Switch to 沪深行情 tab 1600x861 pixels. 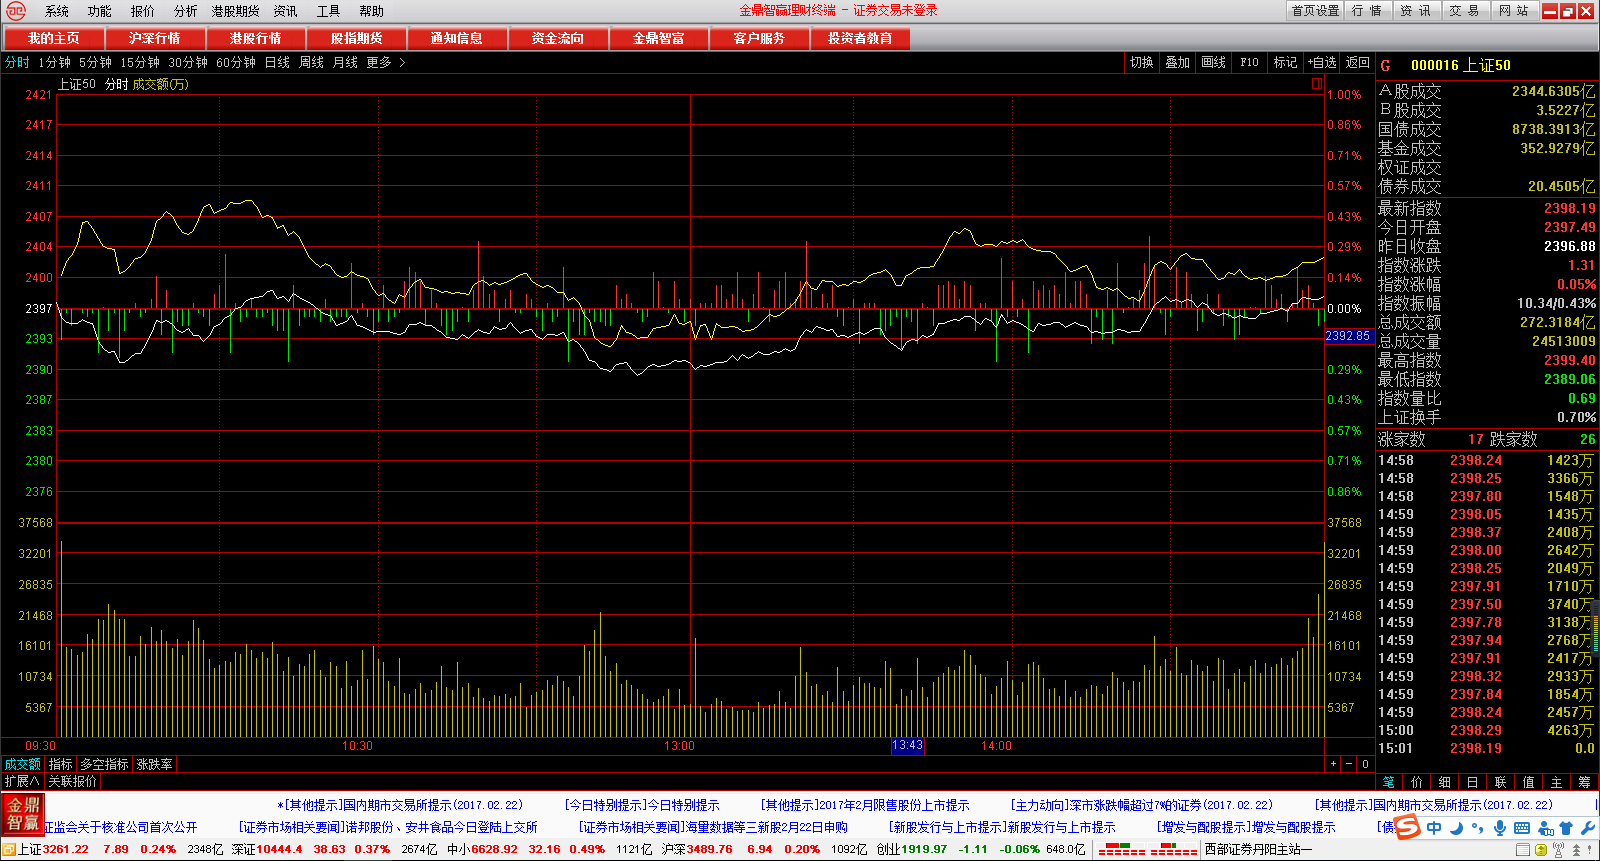pyautogui.click(x=155, y=38)
